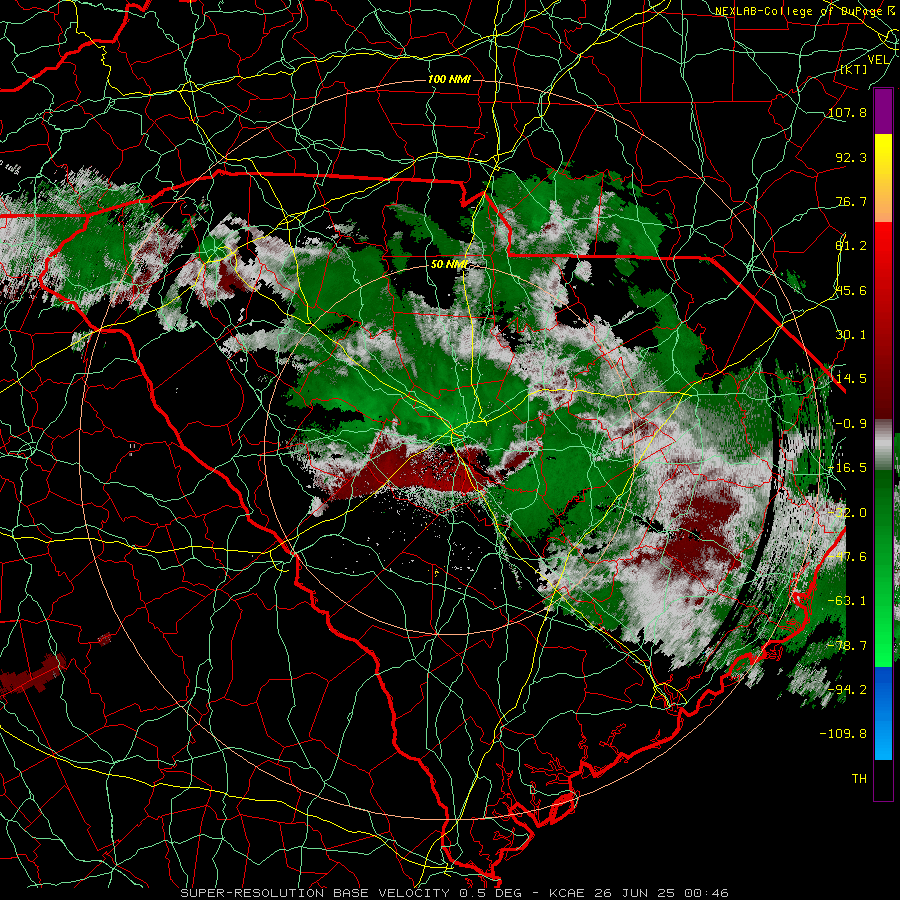Pick the purple segment of velocity scale

click(883, 111)
